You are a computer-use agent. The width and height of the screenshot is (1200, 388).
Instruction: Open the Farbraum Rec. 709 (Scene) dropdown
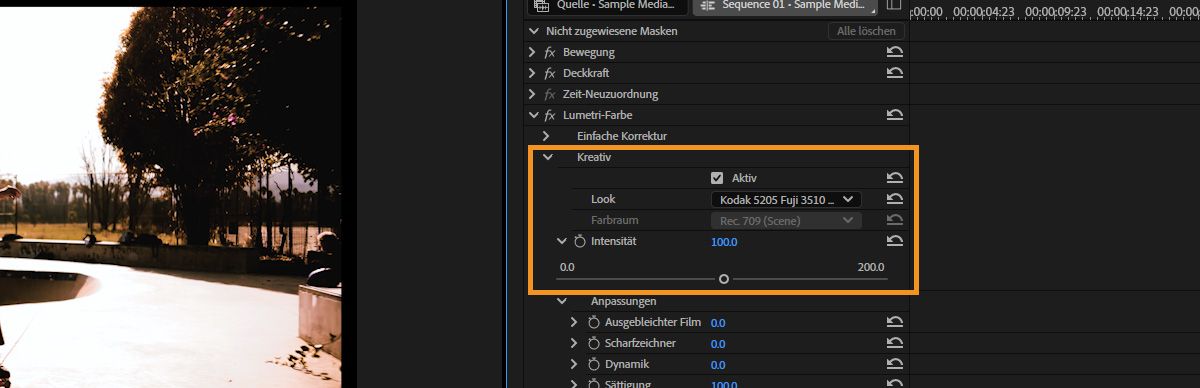(x=785, y=220)
